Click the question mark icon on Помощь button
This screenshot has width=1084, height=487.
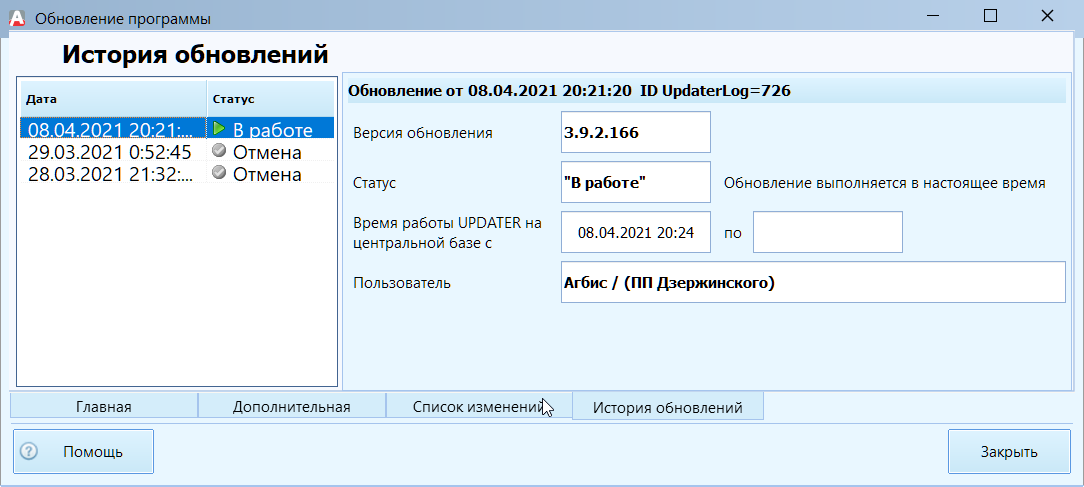click(x=28, y=452)
